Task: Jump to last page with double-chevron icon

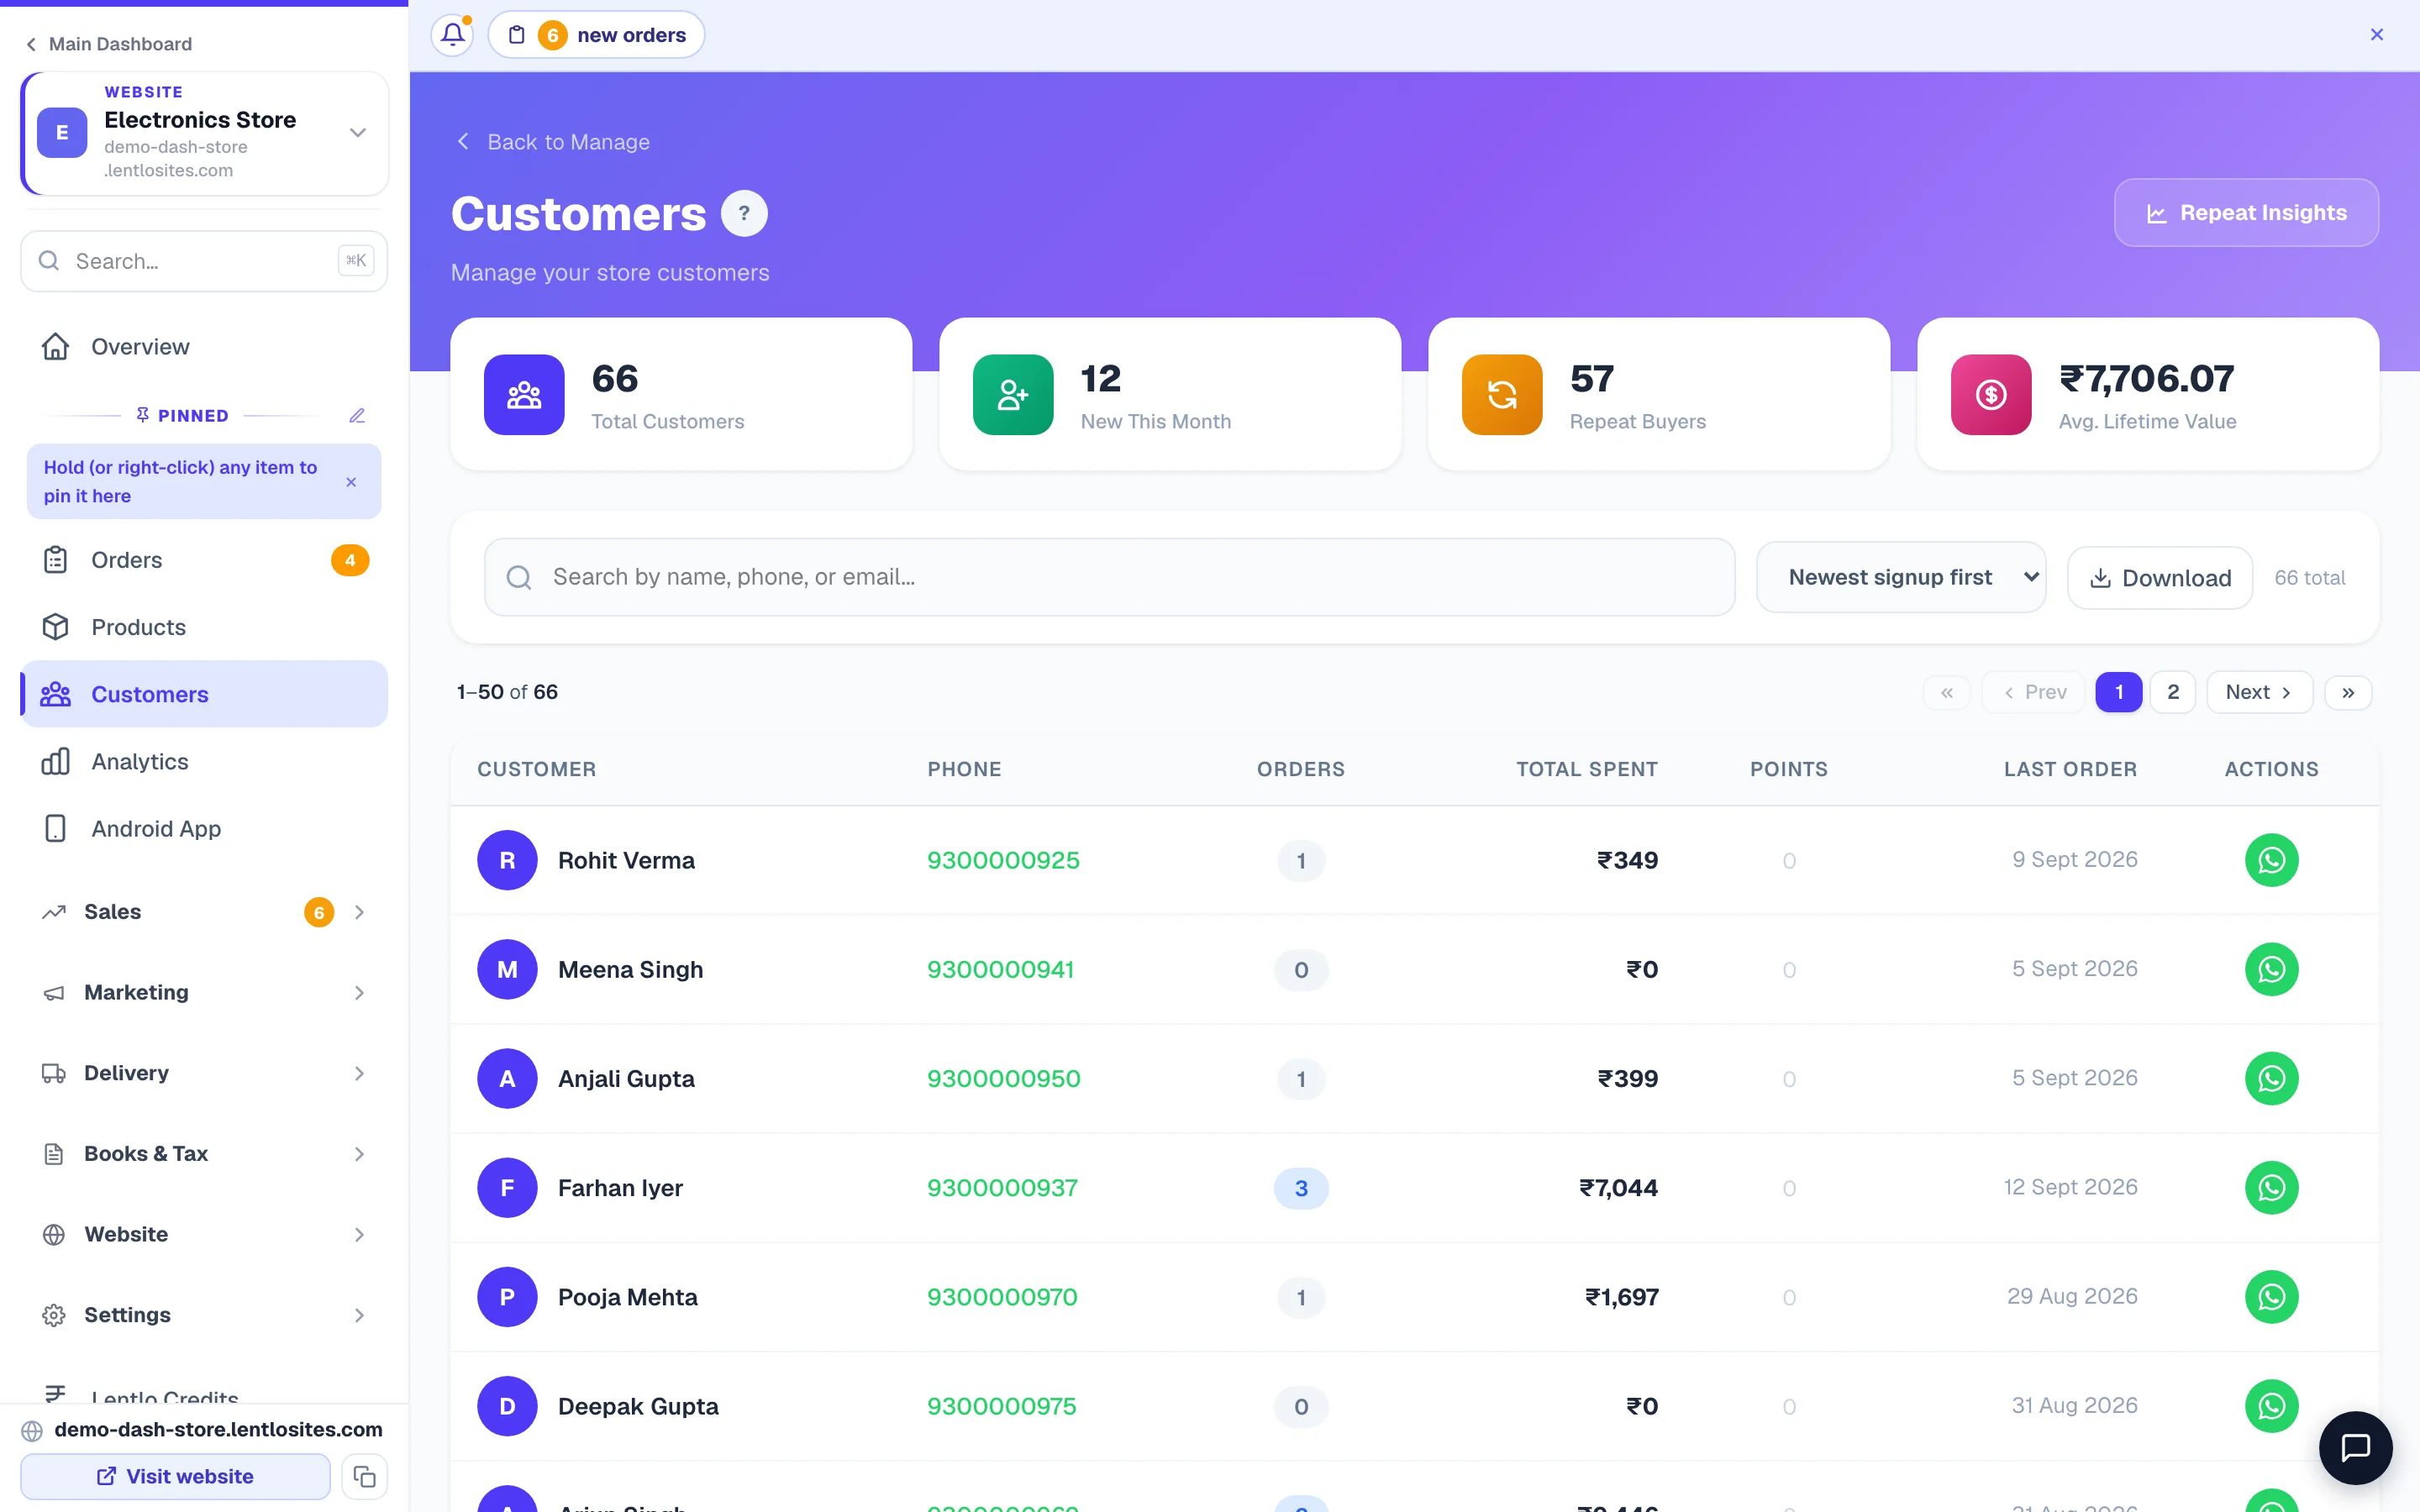Action: 2347,692
